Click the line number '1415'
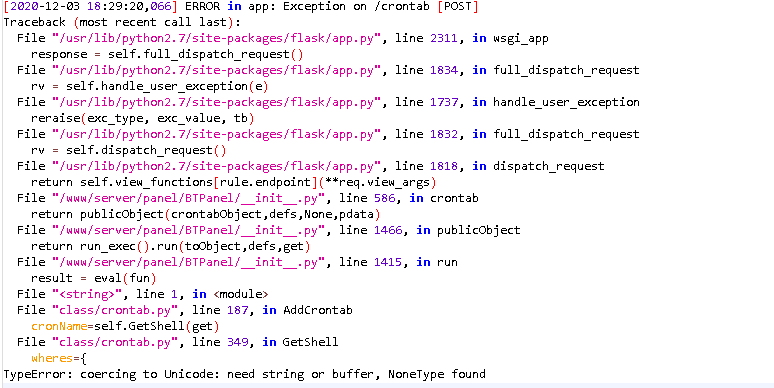Screen dimensions: 774x388 [x=388, y=262]
